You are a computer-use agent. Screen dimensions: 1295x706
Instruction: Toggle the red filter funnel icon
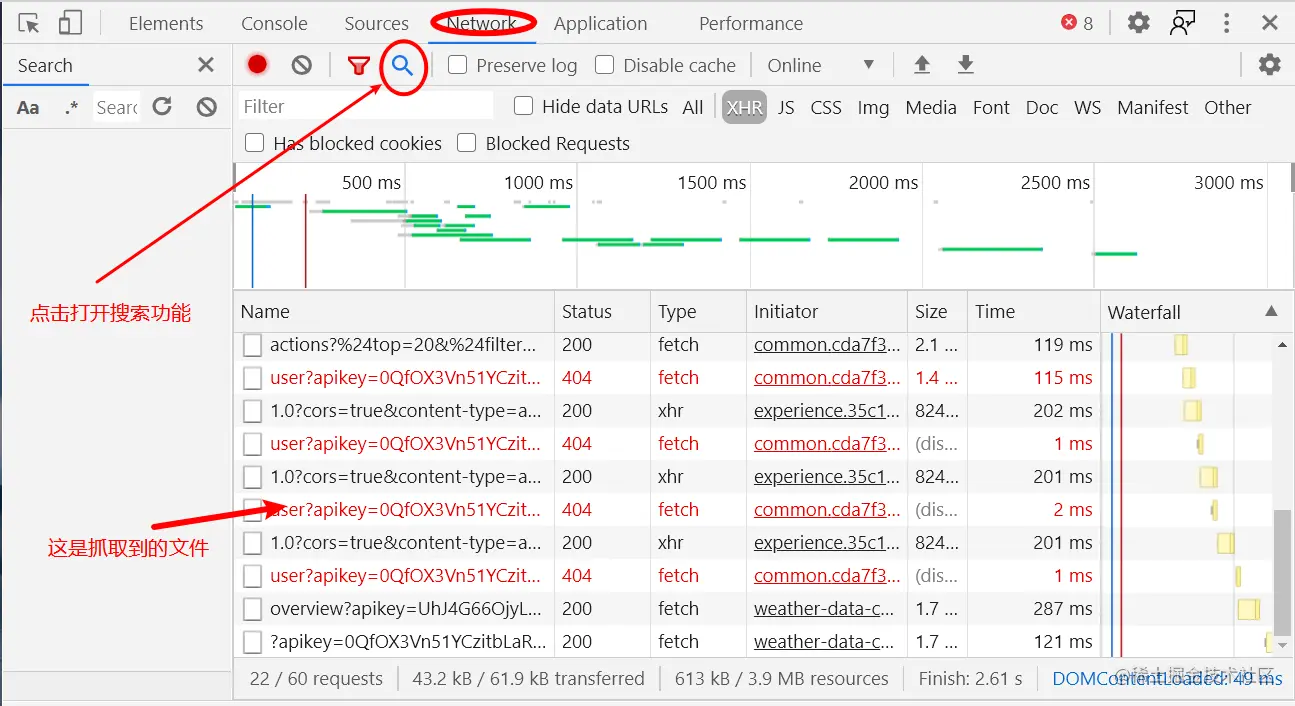tap(358, 66)
